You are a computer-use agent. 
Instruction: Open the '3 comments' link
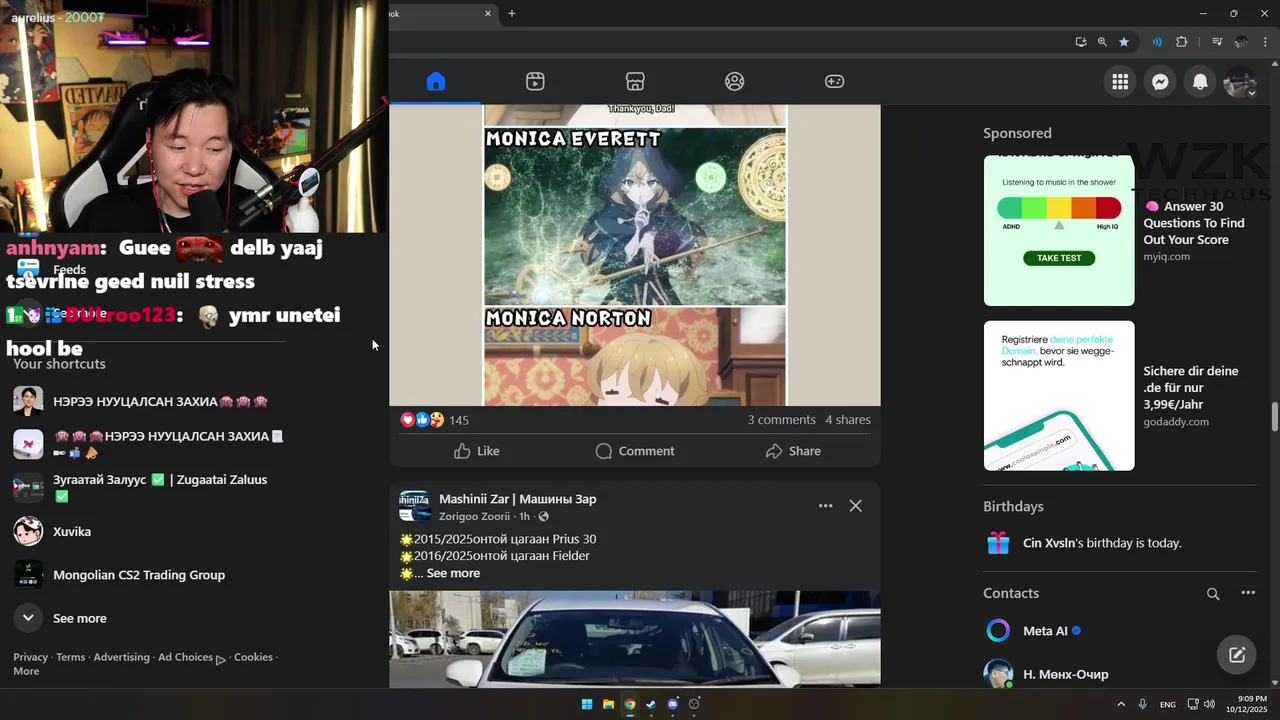pyautogui.click(x=782, y=420)
